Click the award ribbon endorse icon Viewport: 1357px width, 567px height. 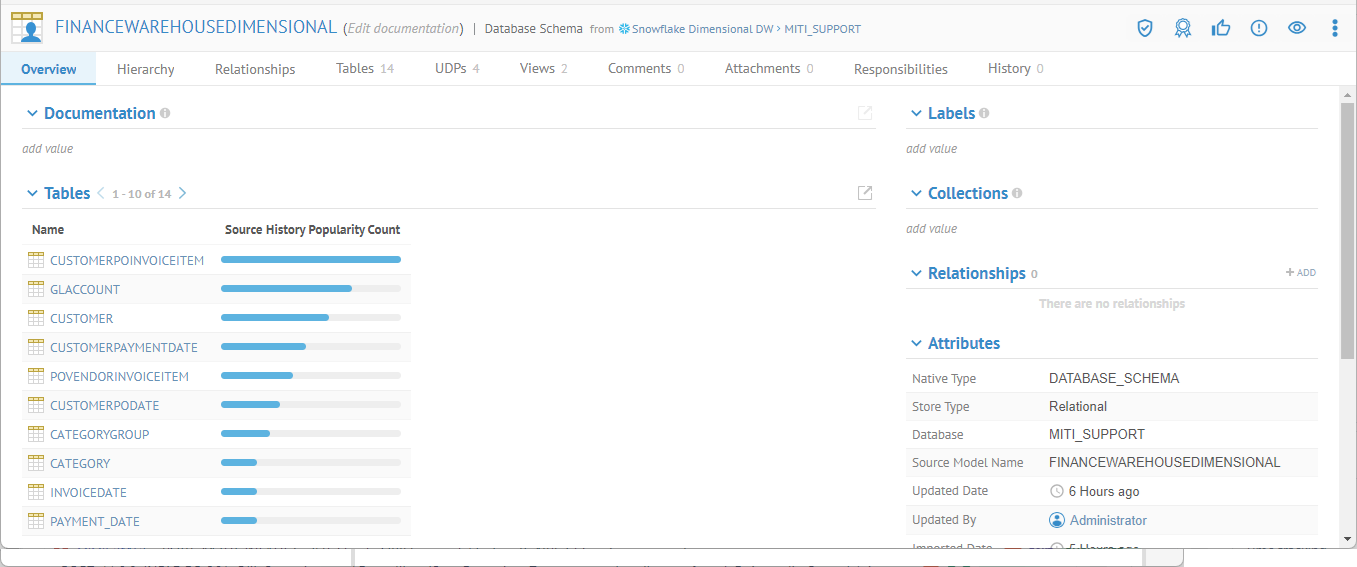(1183, 28)
